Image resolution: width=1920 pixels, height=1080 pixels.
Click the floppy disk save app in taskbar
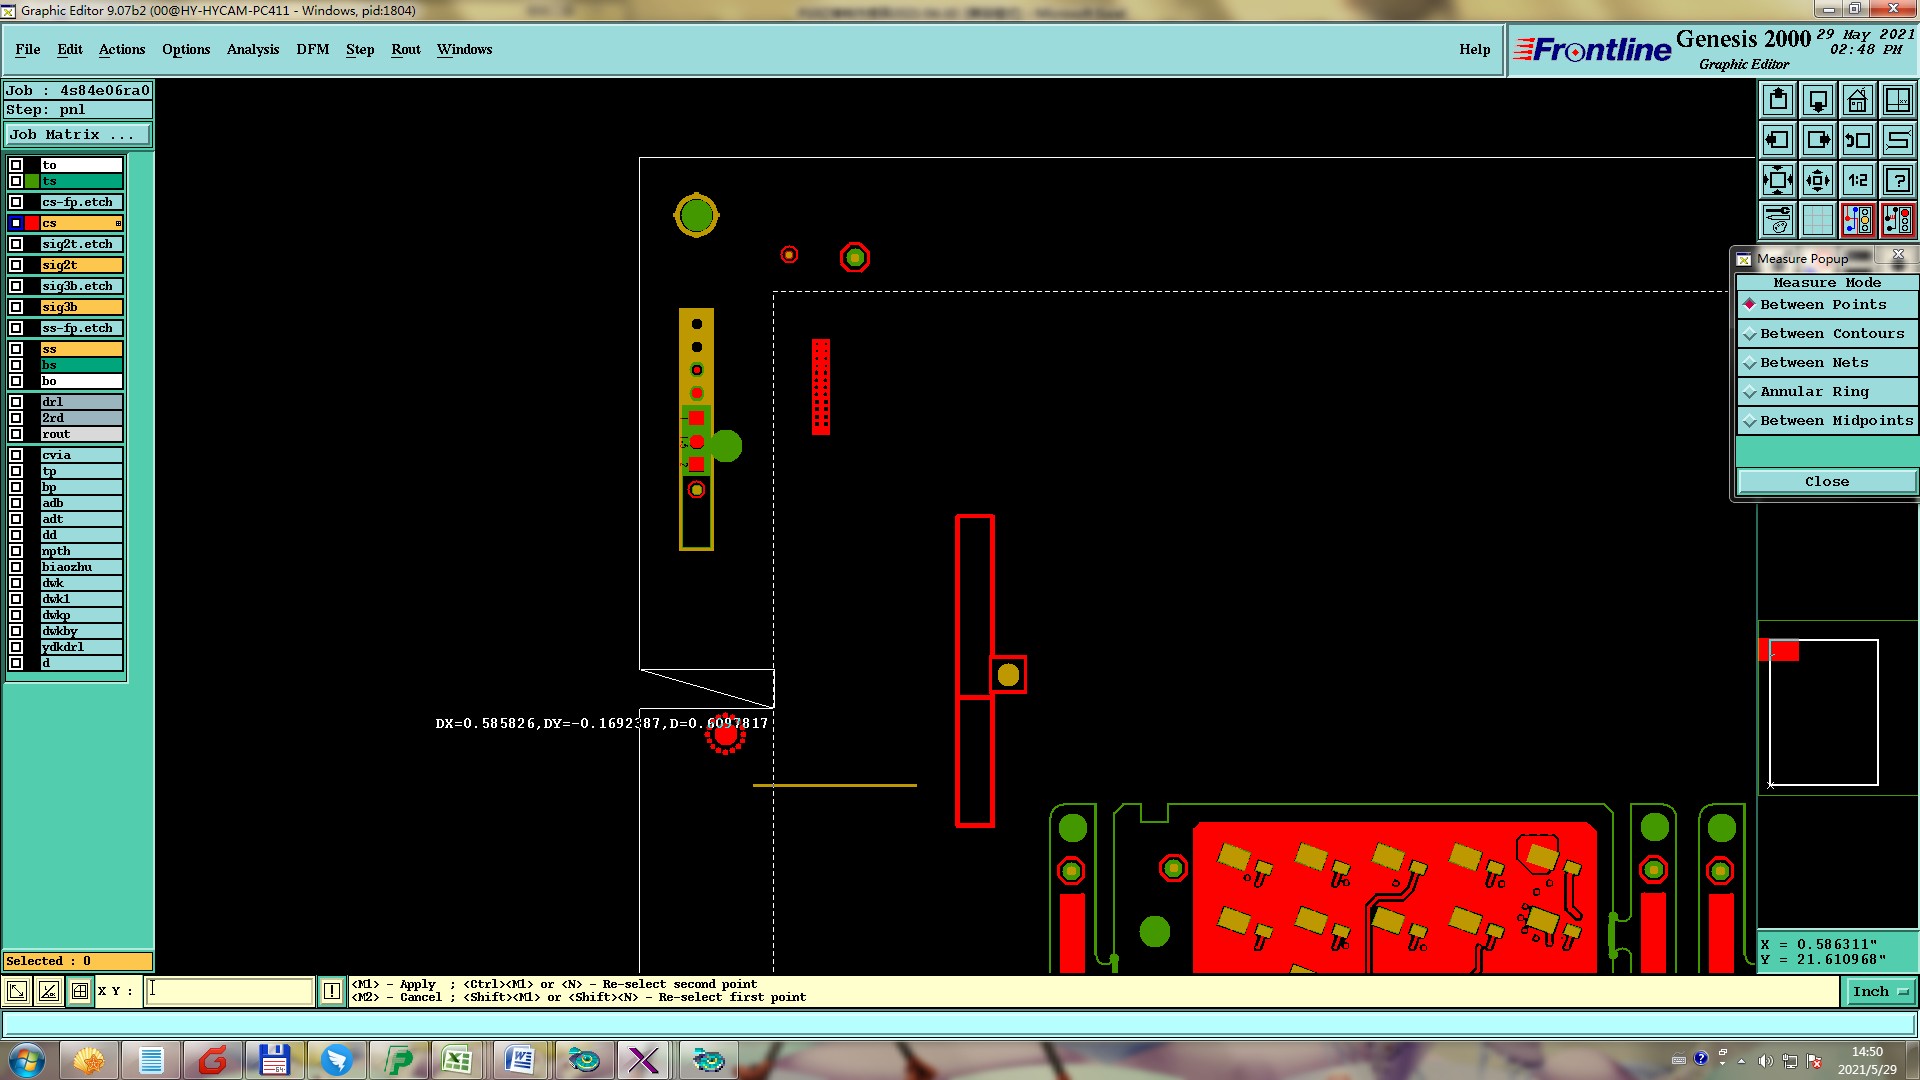[274, 1060]
